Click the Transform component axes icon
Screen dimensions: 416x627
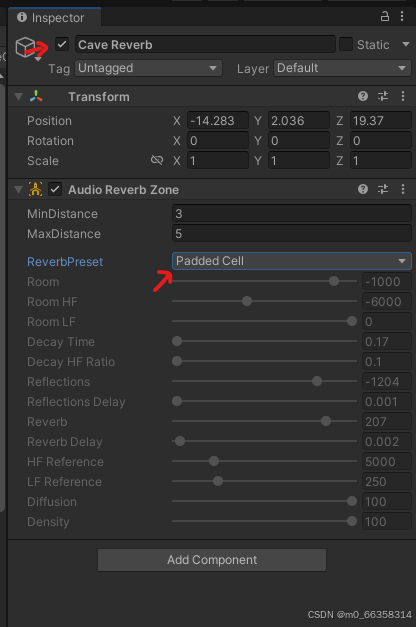pyautogui.click(x=36, y=96)
